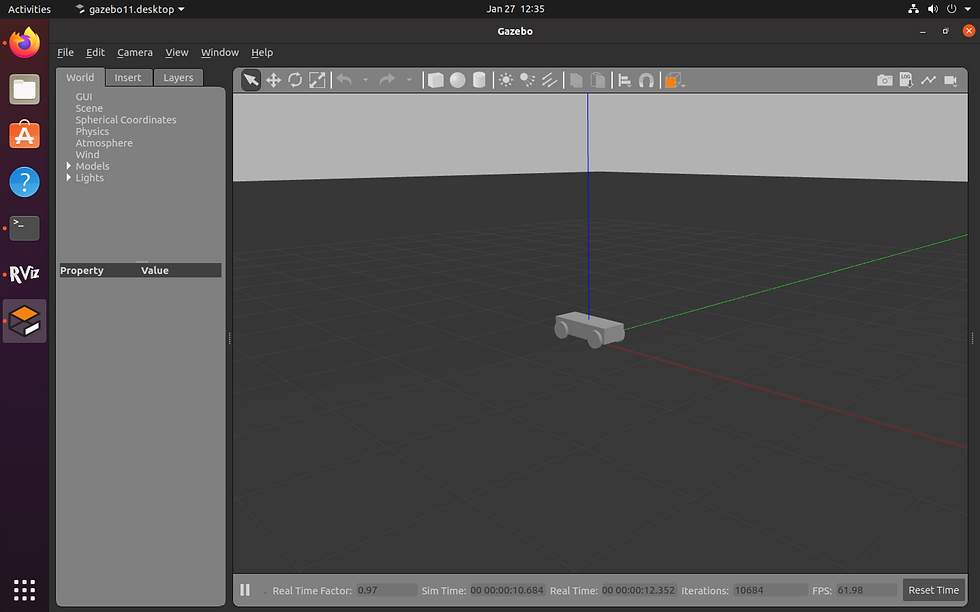
Task: Start video recording with camcorder icon
Action: [951, 80]
